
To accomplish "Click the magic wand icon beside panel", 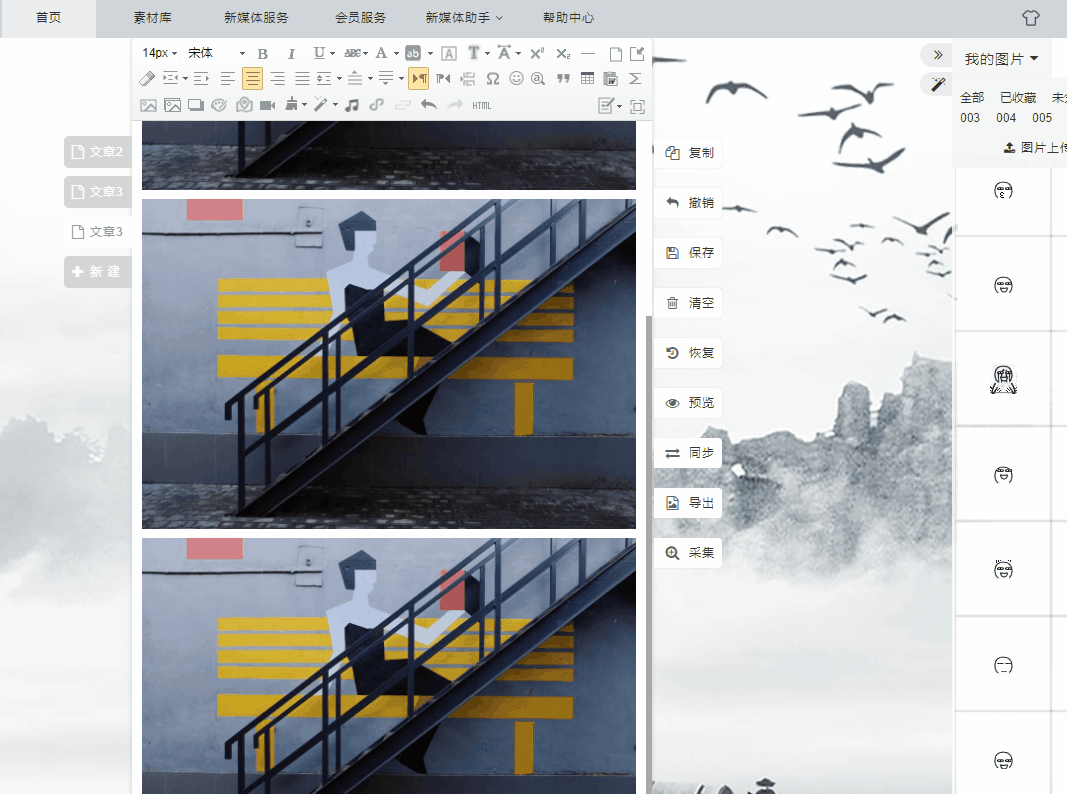I will (x=938, y=84).
